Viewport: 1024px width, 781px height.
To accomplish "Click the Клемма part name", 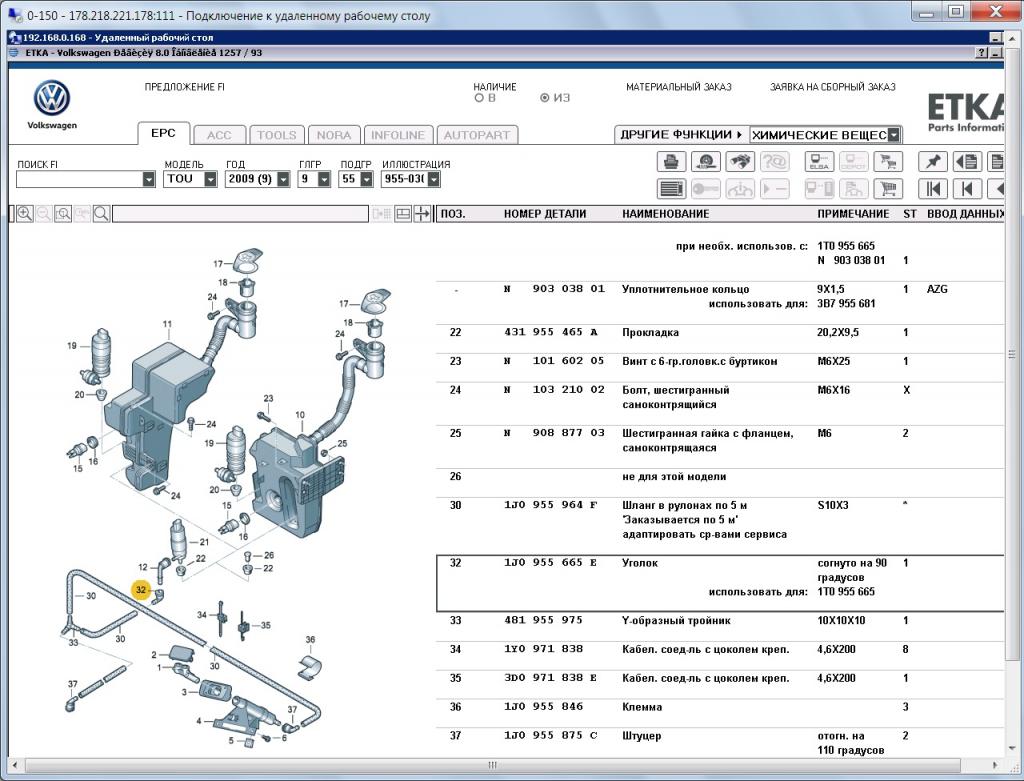I will click(x=642, y=707).
